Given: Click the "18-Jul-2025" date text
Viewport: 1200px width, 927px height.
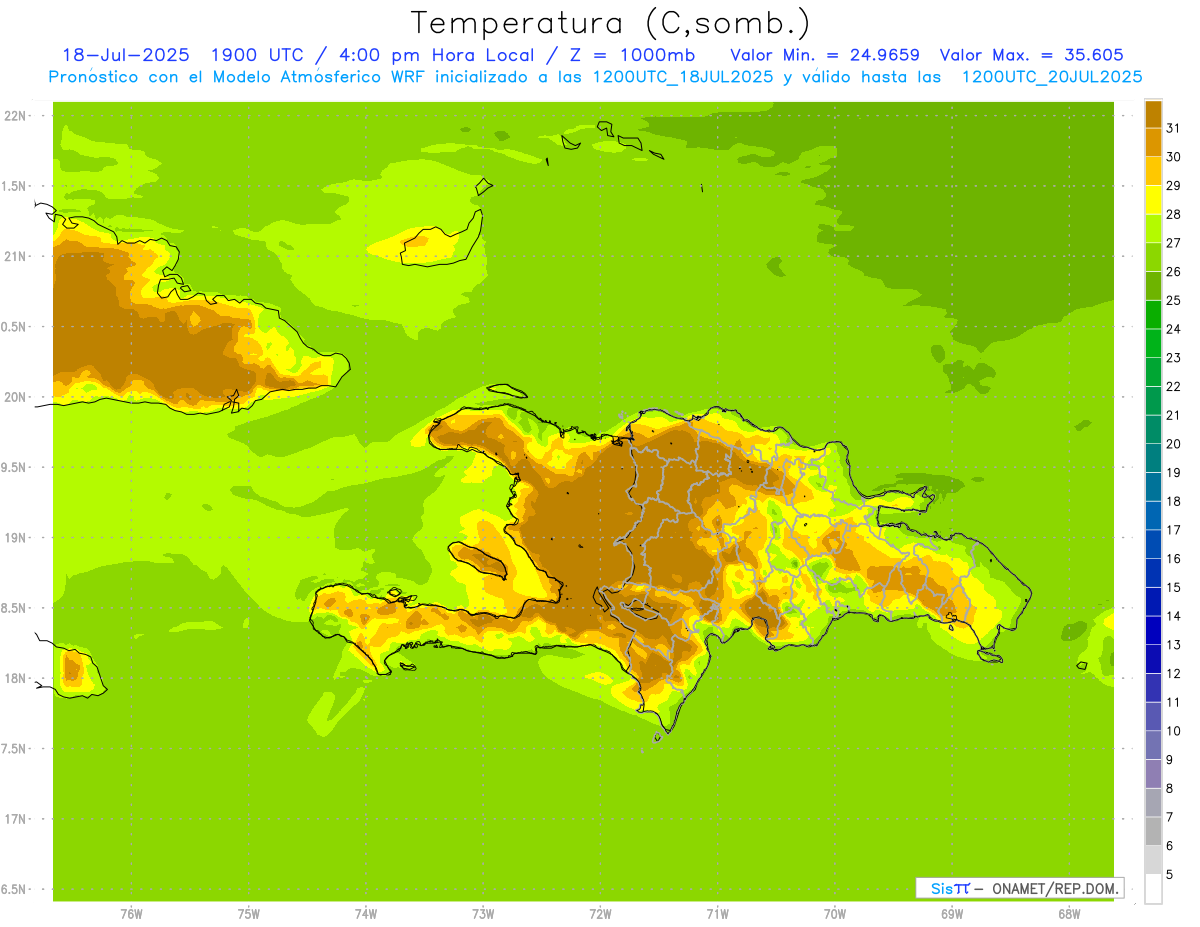Looking at the screenshot, I should tap(126, 55).
